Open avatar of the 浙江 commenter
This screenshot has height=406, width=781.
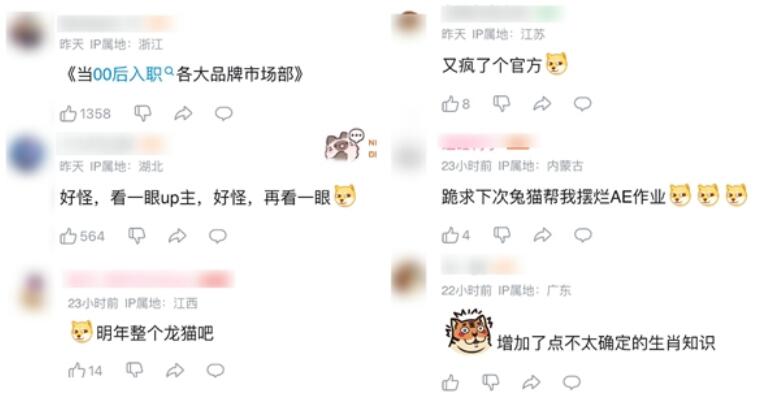(x=27, y=33)
